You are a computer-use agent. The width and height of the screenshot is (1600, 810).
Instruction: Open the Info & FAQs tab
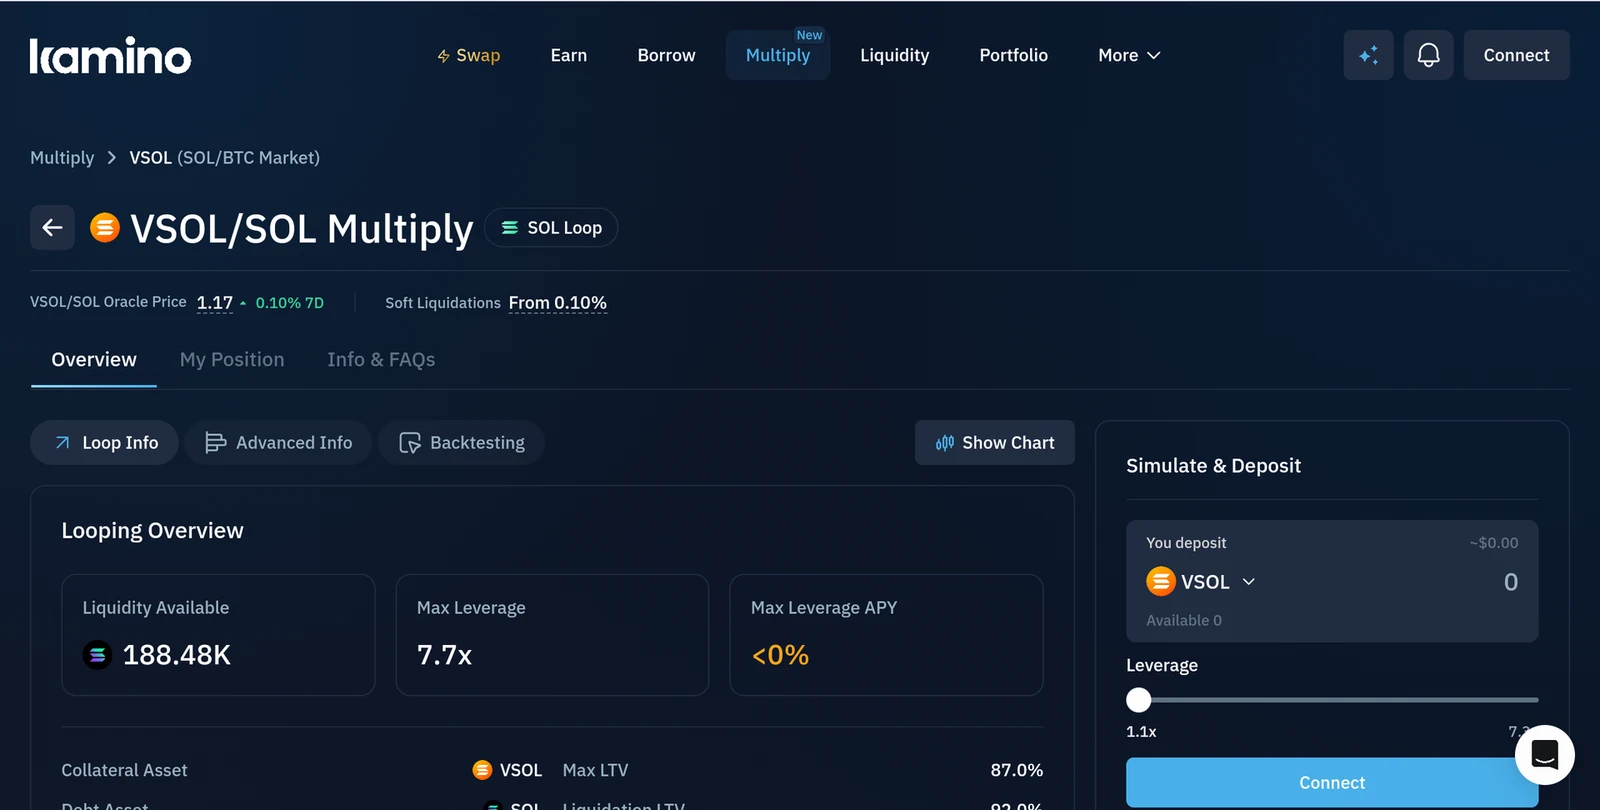click(381, 360)
